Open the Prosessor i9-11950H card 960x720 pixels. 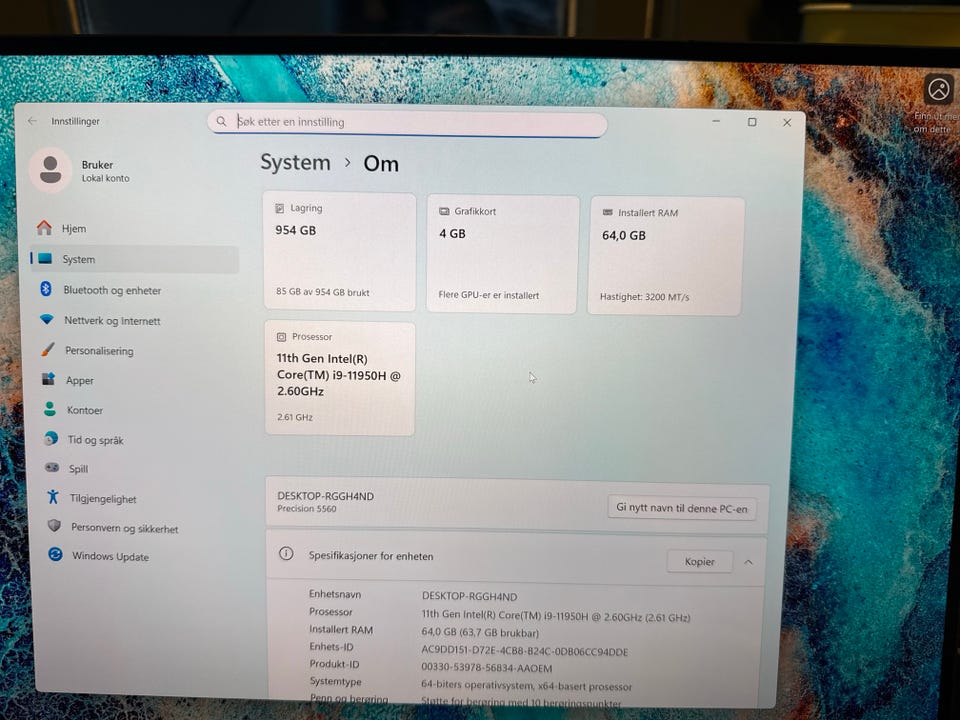(x=340, y=378)
